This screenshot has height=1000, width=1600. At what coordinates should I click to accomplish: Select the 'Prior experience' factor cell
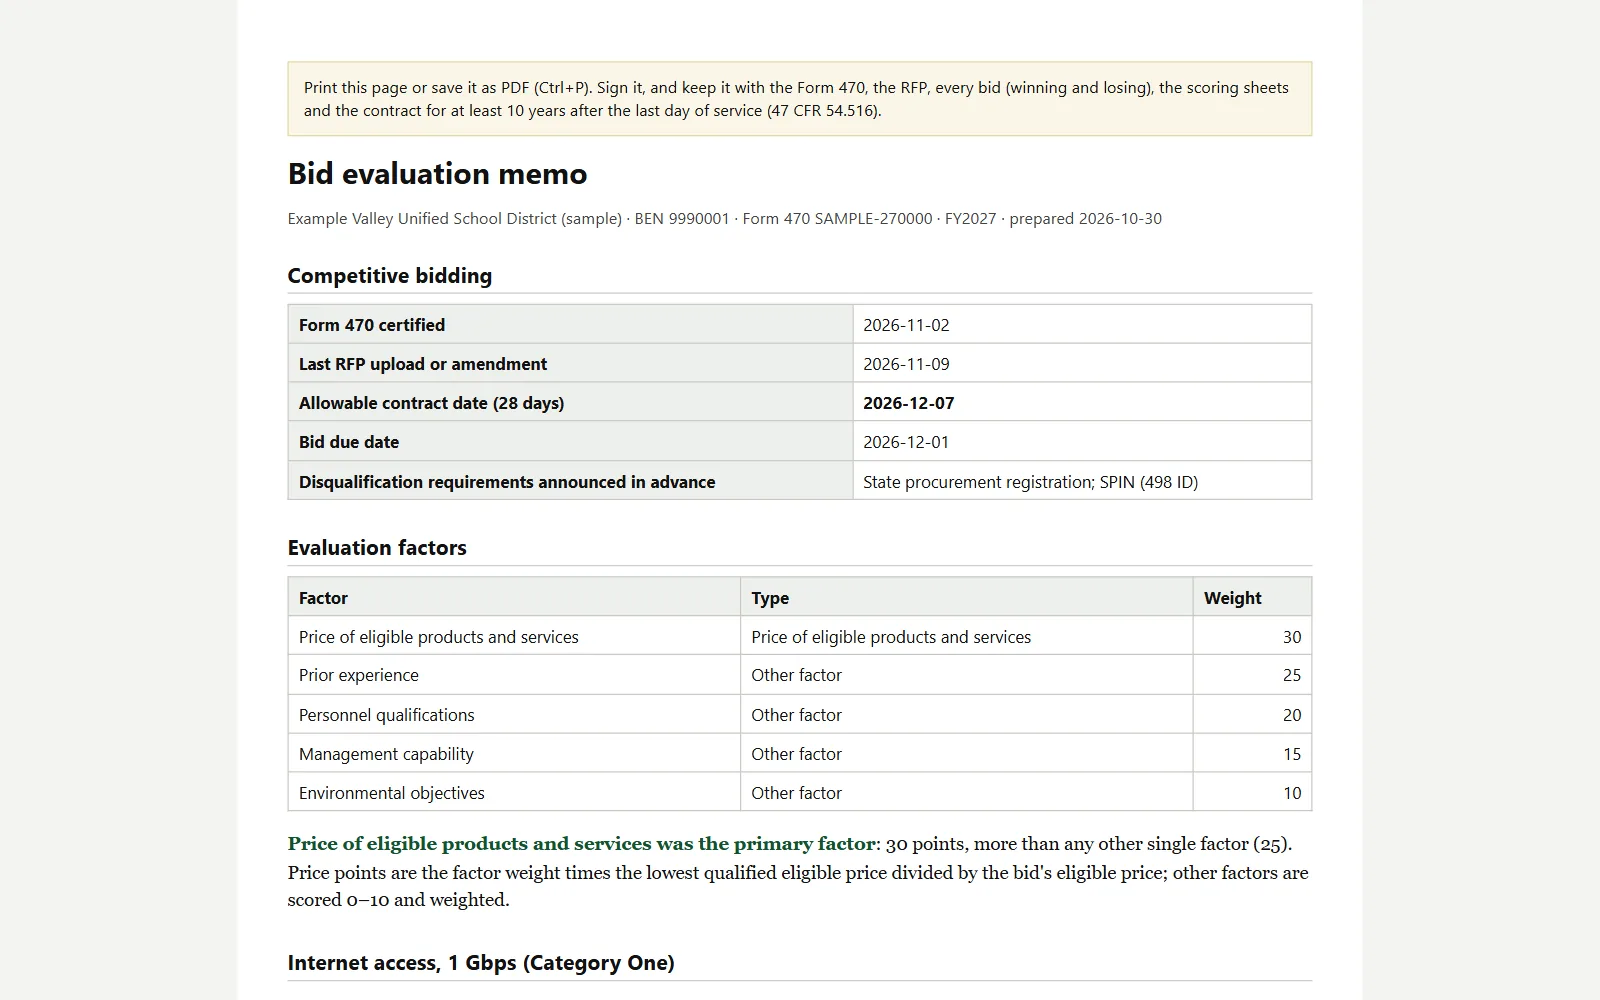tap(514, 675)
